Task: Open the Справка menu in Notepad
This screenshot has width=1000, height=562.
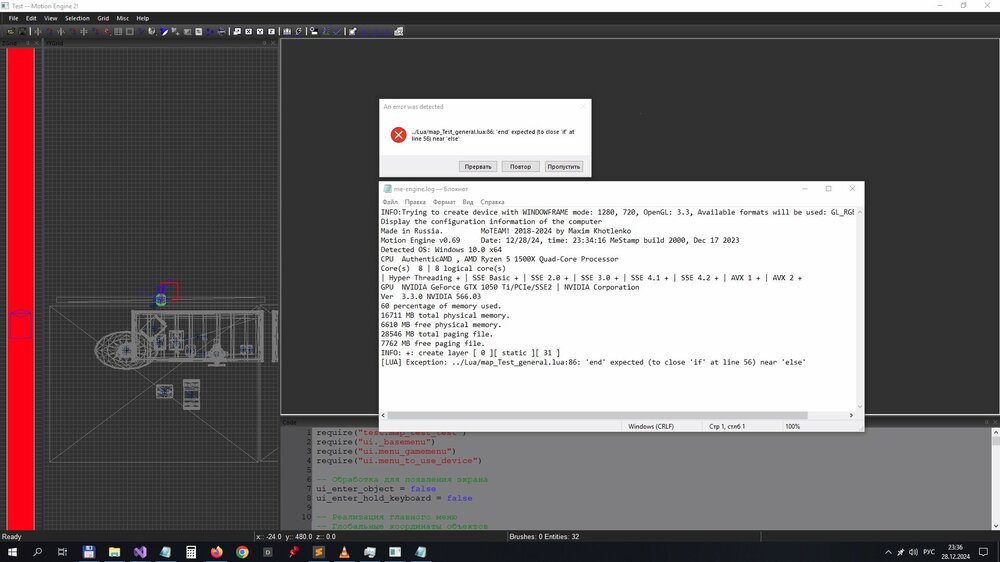Action: pyautogui.click(x=493, y=202)
